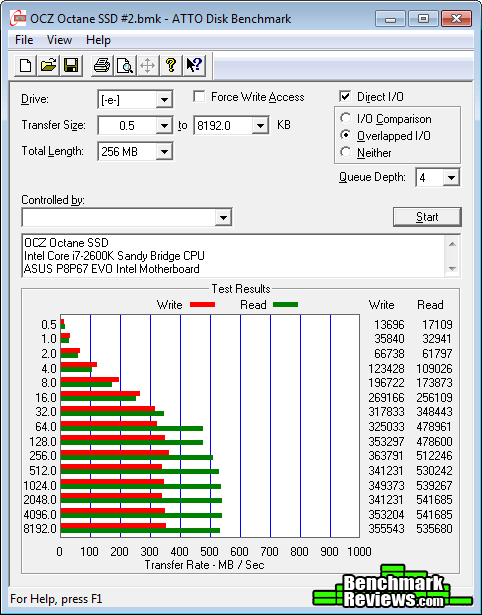Click scroll up arrow in description box
Screen dimensions: 482x615
[x=452, y=244]
